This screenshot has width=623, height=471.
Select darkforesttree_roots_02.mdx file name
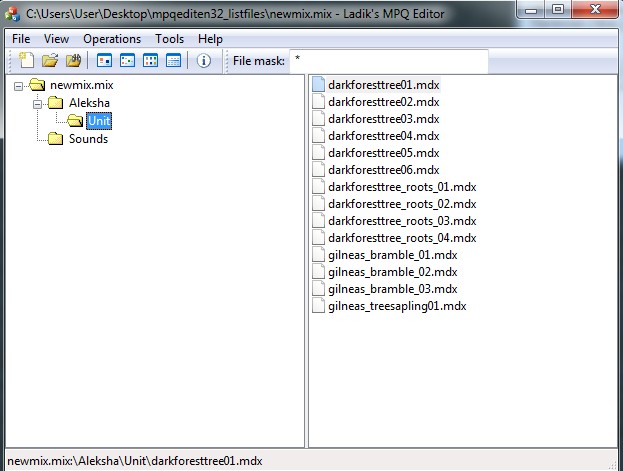(402, 204)
